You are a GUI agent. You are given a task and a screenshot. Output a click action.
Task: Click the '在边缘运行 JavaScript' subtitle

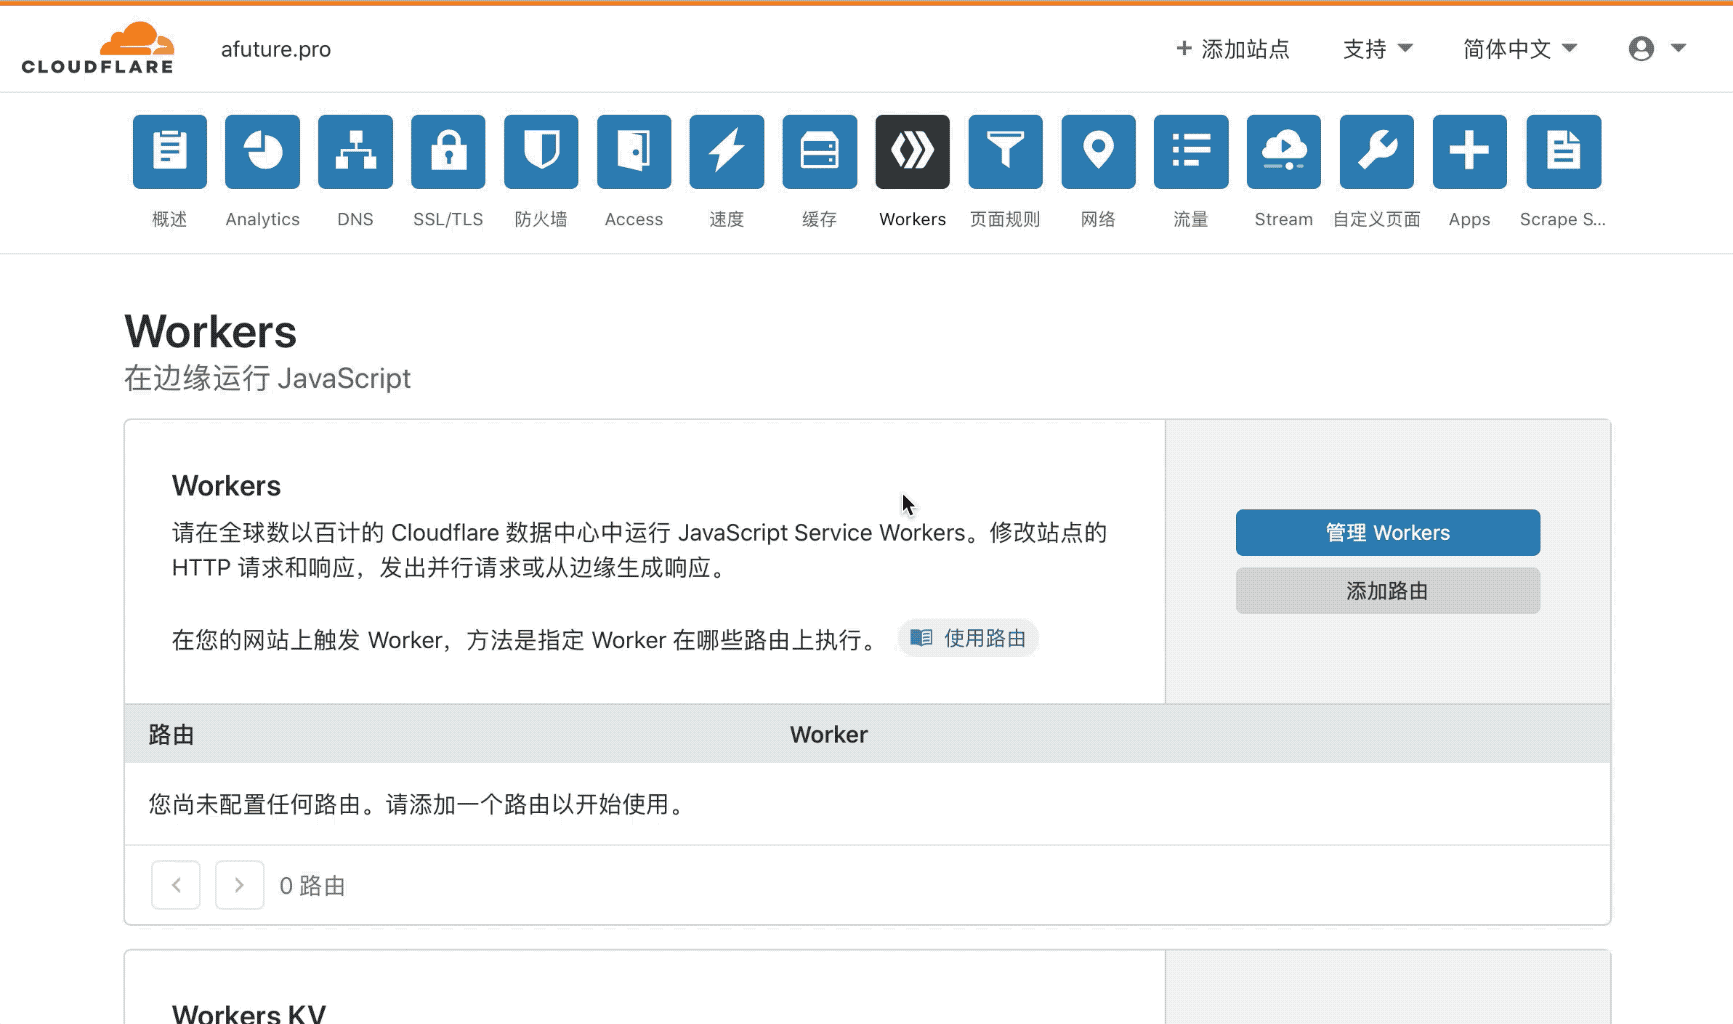click(x=267, y=378)
